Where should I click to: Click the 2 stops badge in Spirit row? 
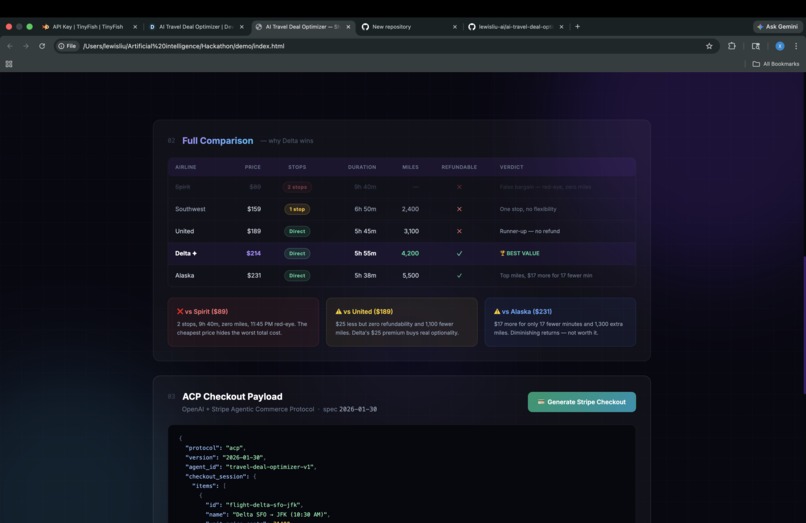[x=297, y=187]
